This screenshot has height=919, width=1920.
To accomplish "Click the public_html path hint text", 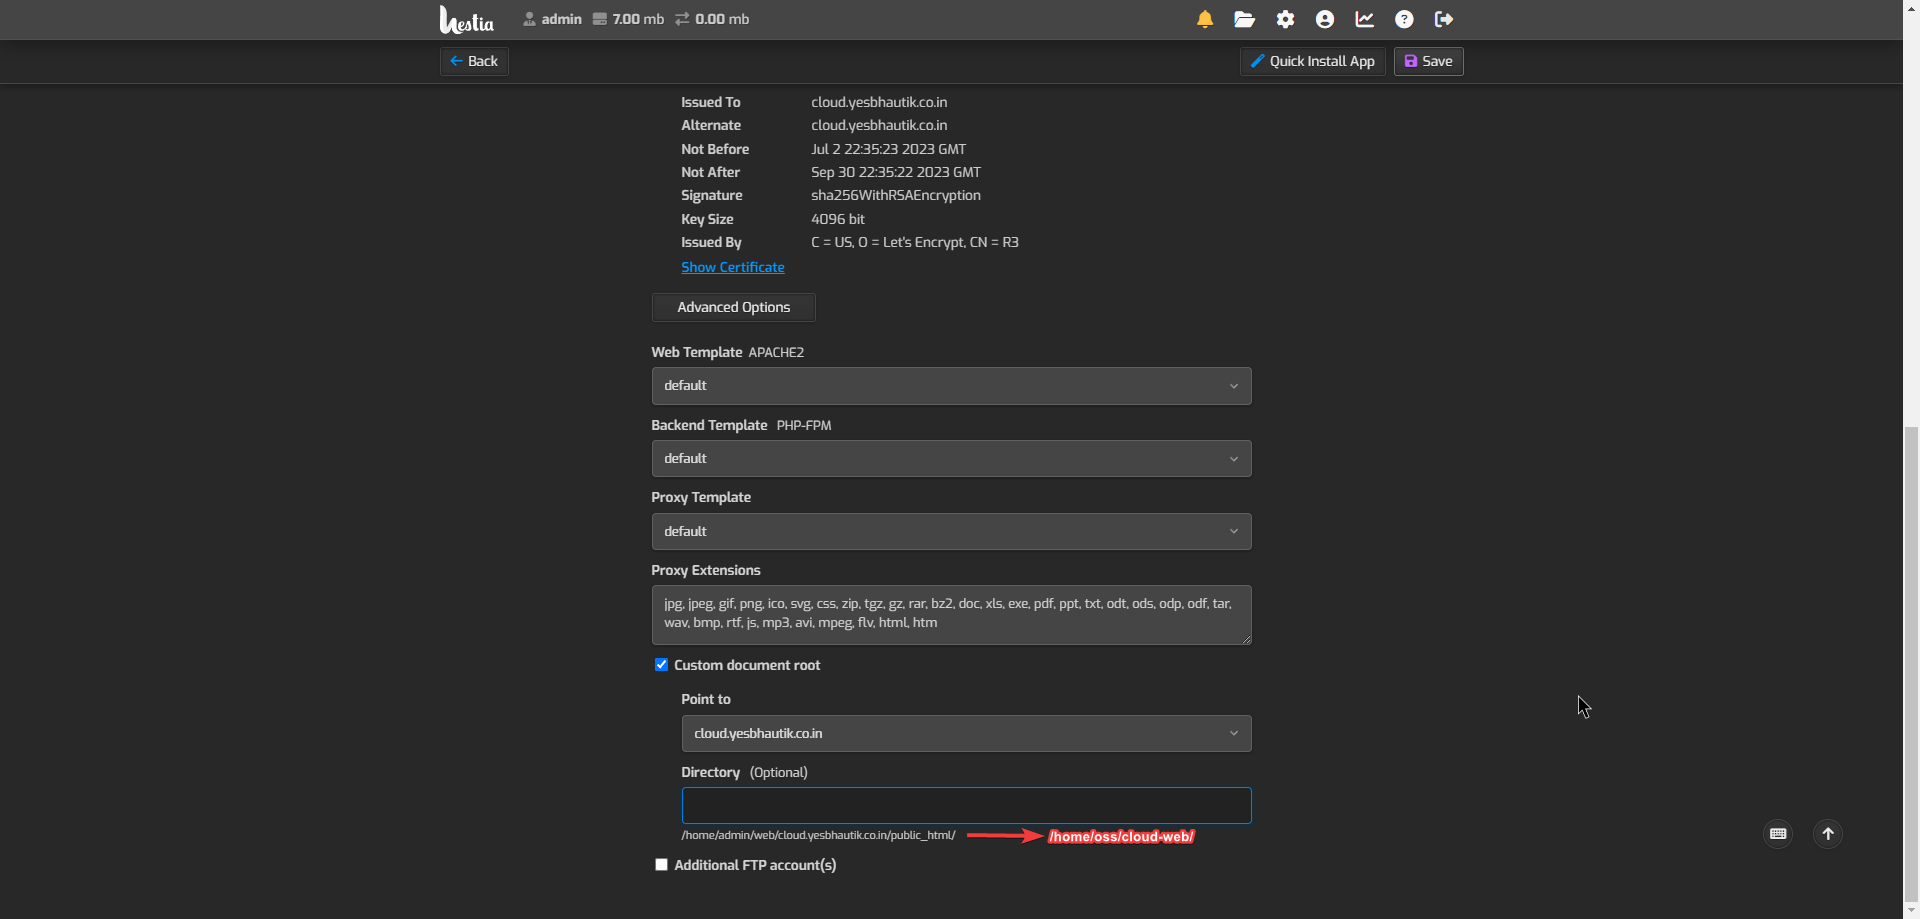I will (x=818, y=835).
